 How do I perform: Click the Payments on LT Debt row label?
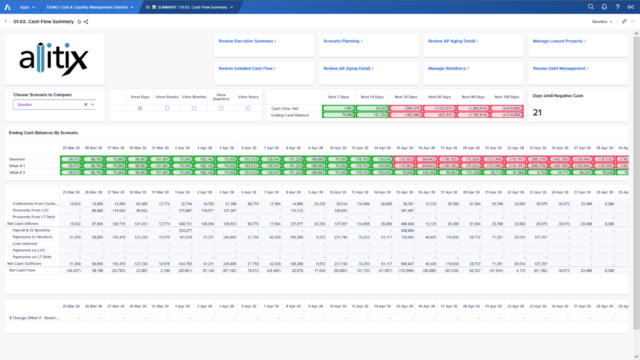click(x=32, y=257)
